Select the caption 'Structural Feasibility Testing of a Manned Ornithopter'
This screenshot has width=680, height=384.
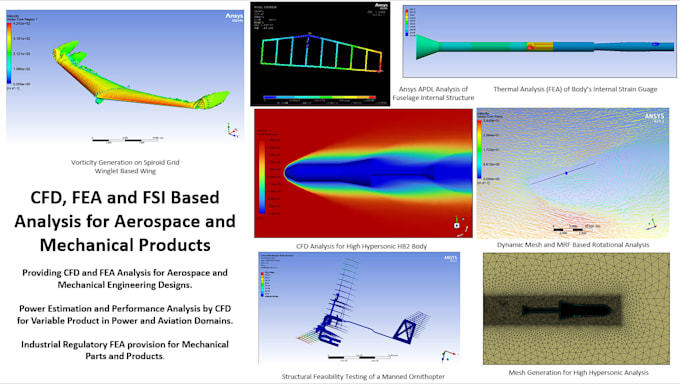click(x=363, y=376)
